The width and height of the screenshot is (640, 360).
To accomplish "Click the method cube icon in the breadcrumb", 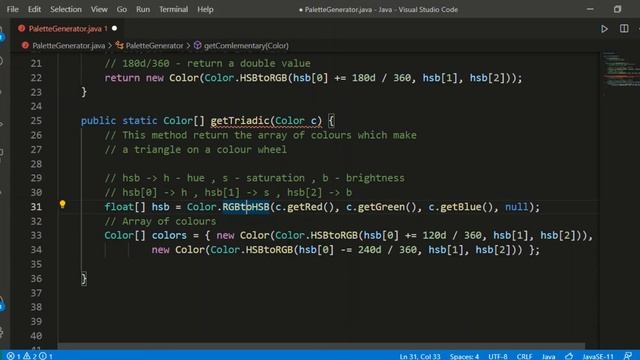I will pos(198,45).
